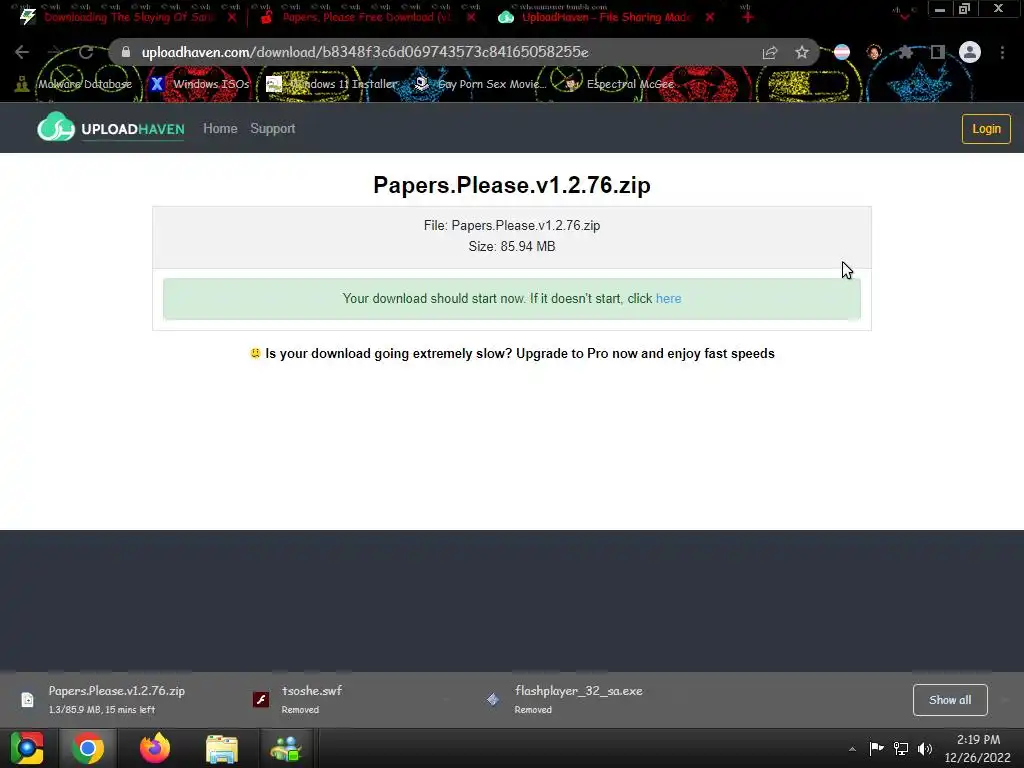
Task: Open Action Center flag icon
Action: pos(876,748)
